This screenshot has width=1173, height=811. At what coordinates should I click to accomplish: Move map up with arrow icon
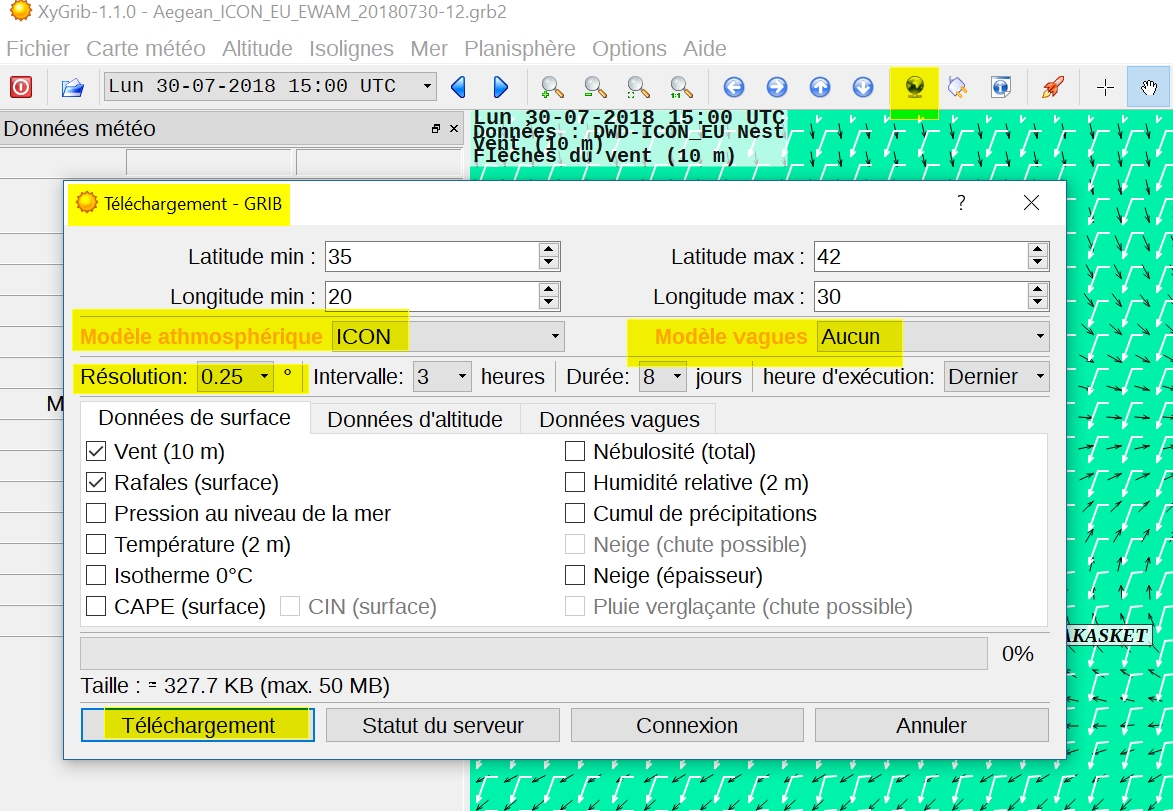pyautogui.click(x=820, y=87)
